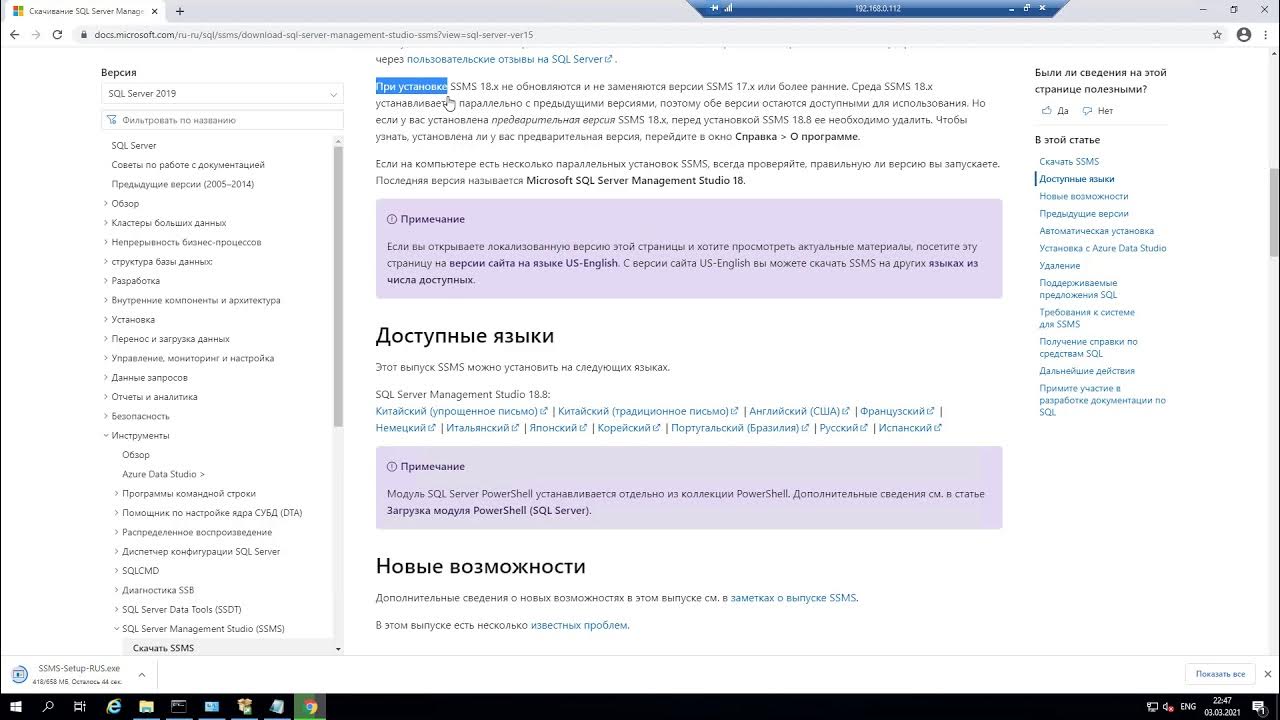Click the network icon in the tray

click(x=1151, y=707)
